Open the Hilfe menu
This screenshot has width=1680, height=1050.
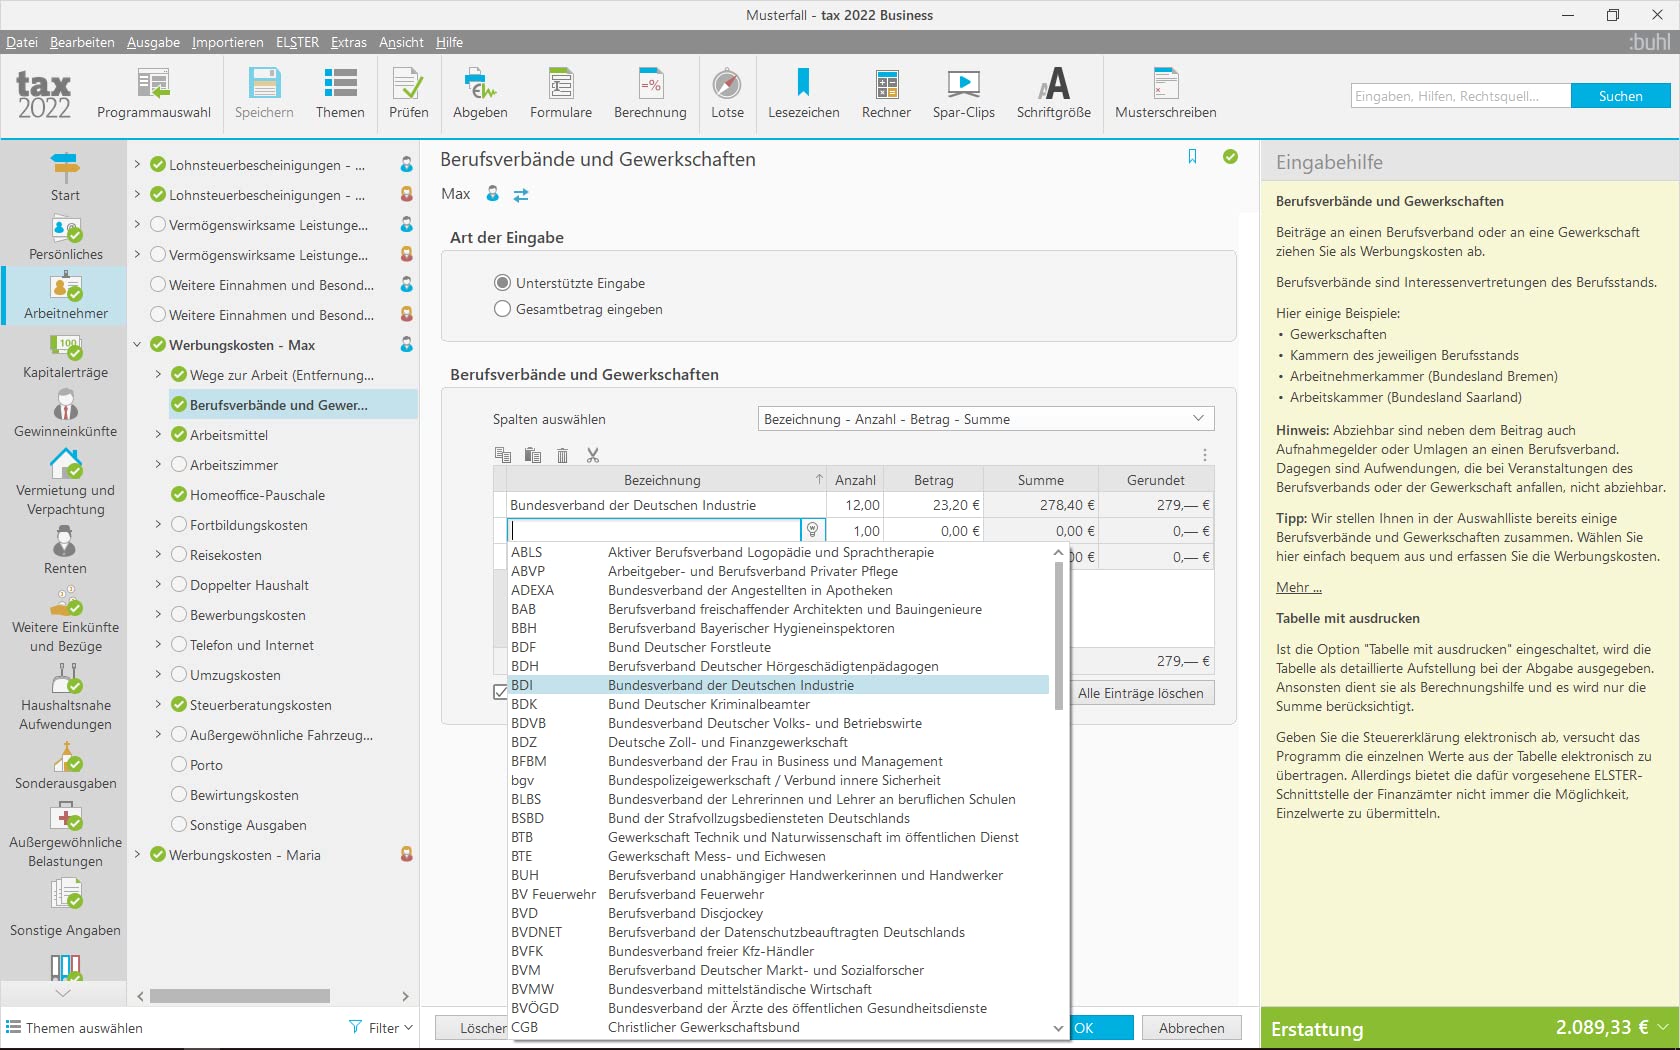[x=449, y=42]
